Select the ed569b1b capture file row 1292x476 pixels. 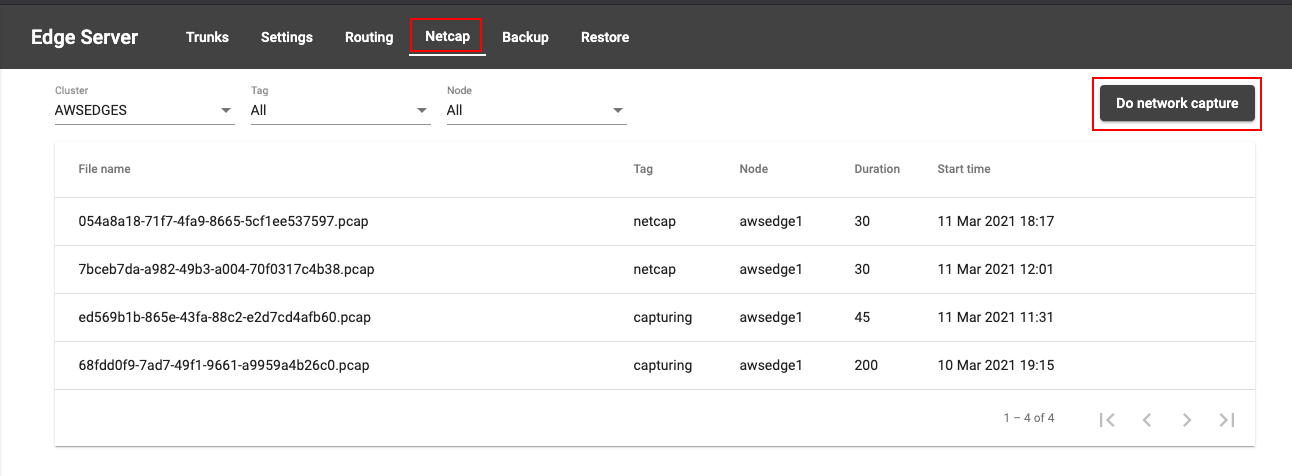point(655,317)
